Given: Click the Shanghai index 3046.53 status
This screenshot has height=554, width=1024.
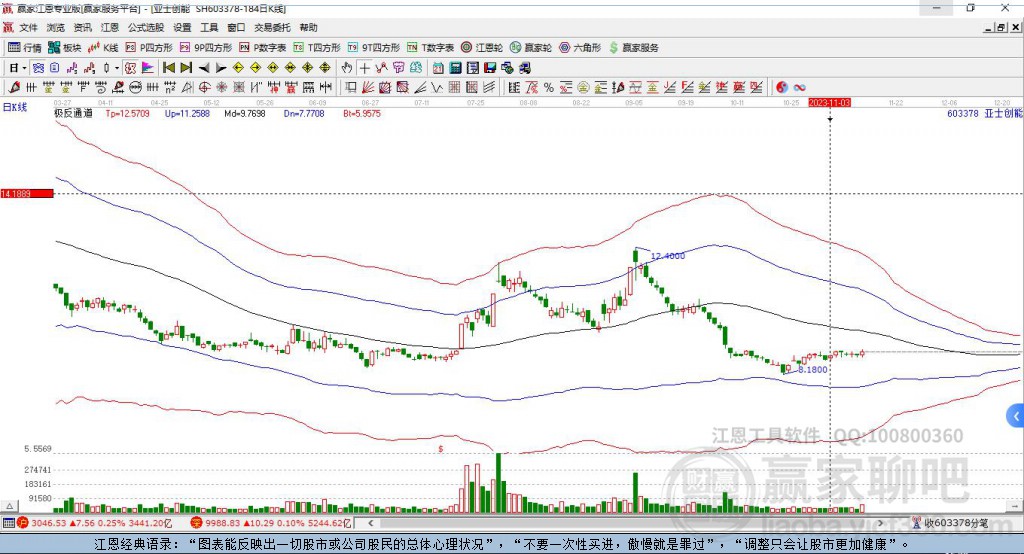Looking at the screenshot, I should [95, 523].
